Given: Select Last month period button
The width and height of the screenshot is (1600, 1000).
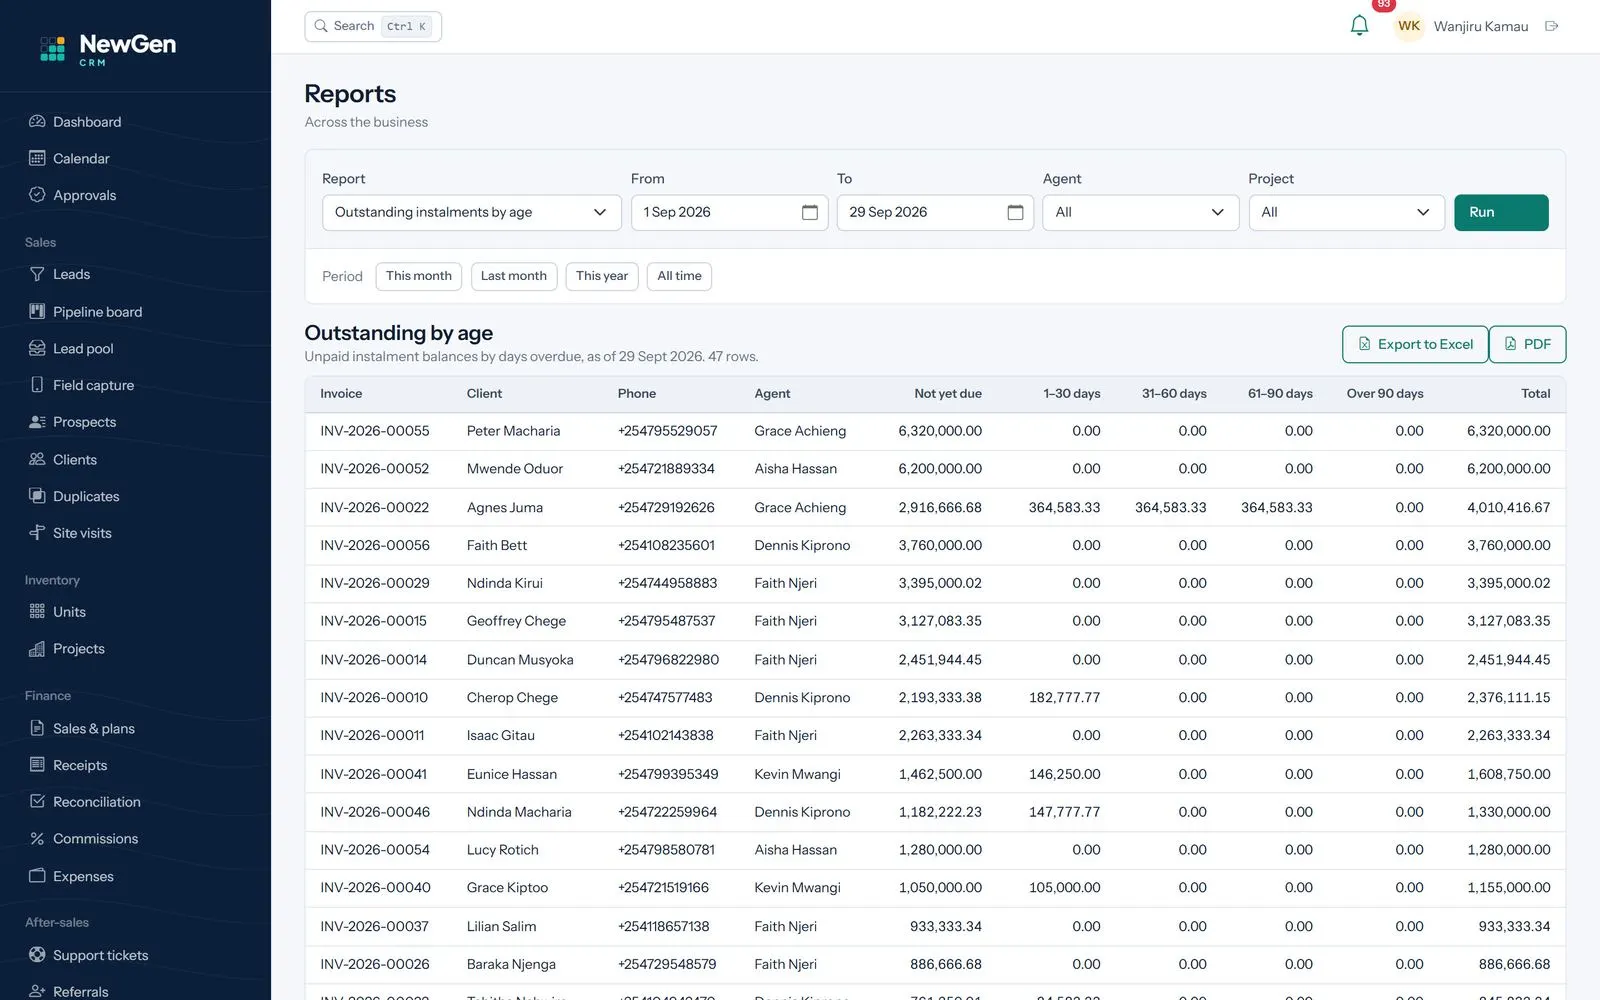Looking at the screenshot, I should pos(514,276).
